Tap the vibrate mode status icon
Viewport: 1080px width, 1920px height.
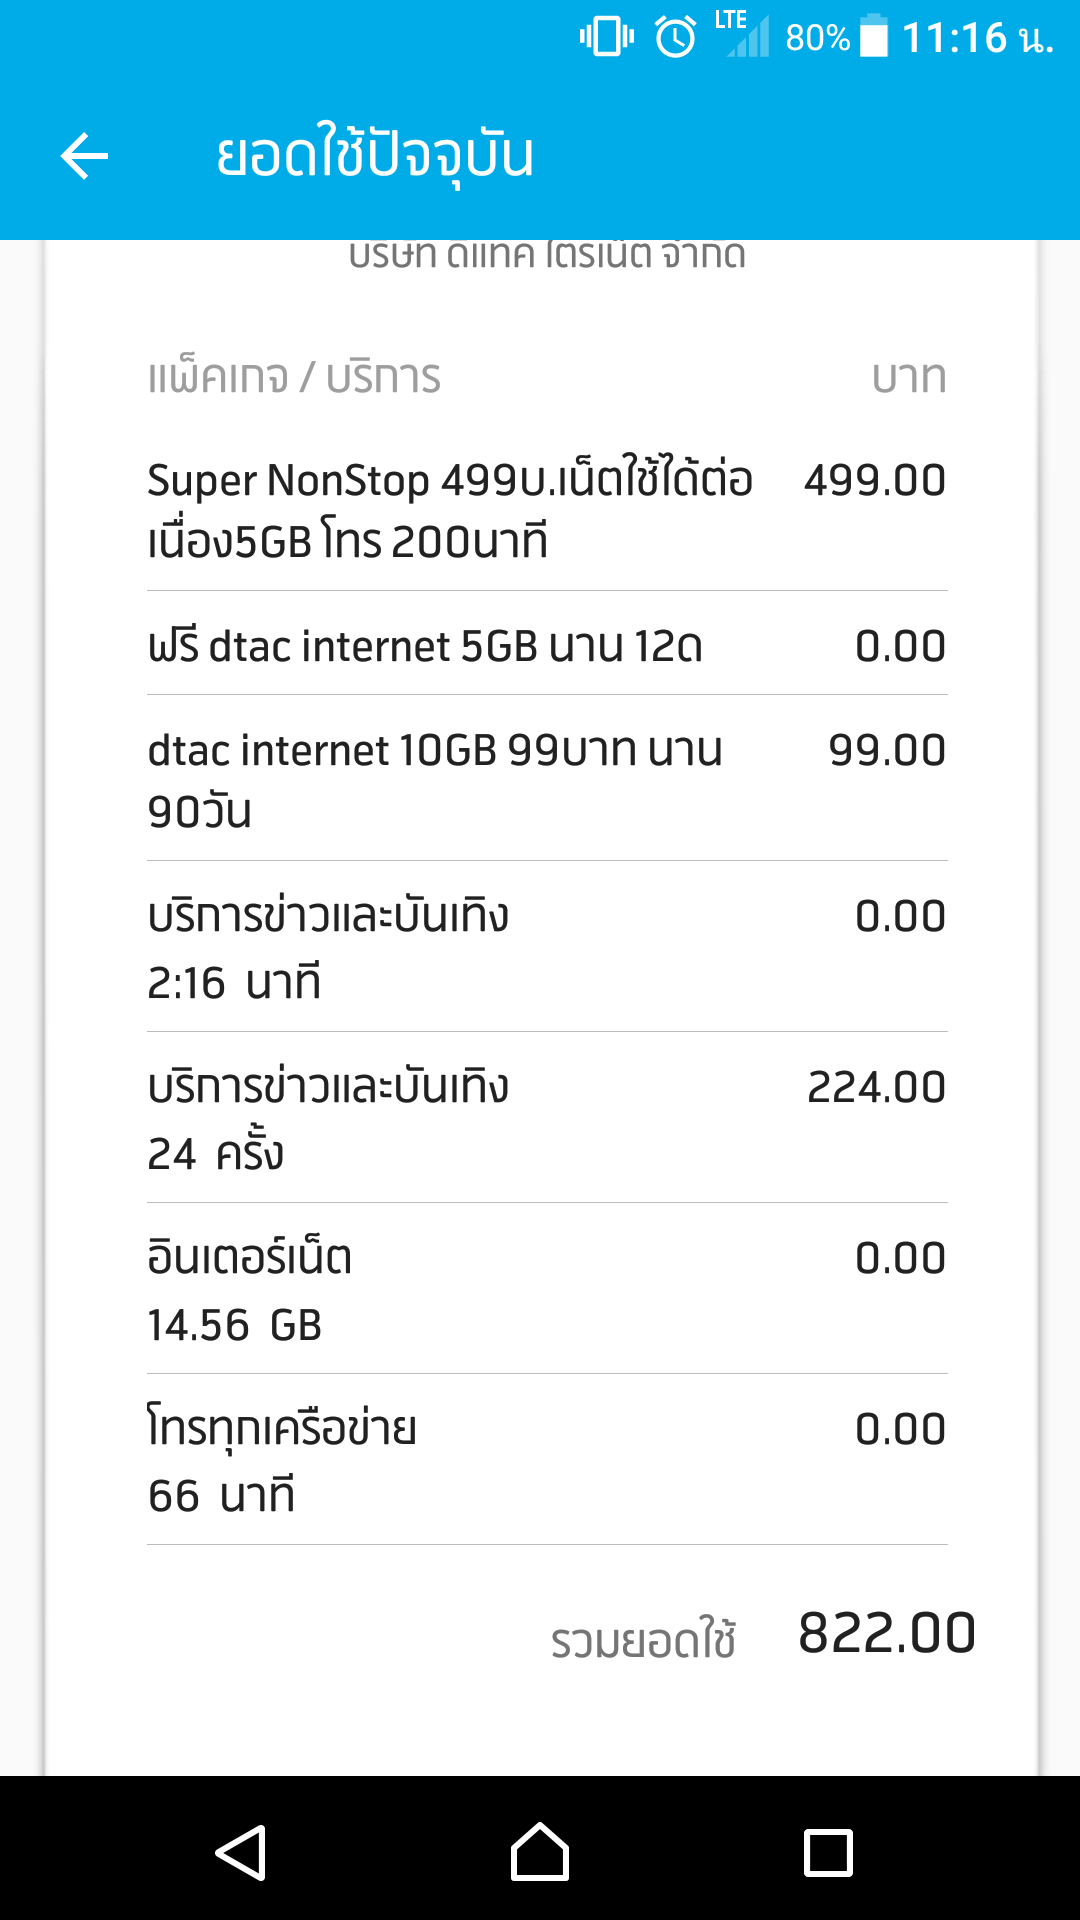[606, 38]
